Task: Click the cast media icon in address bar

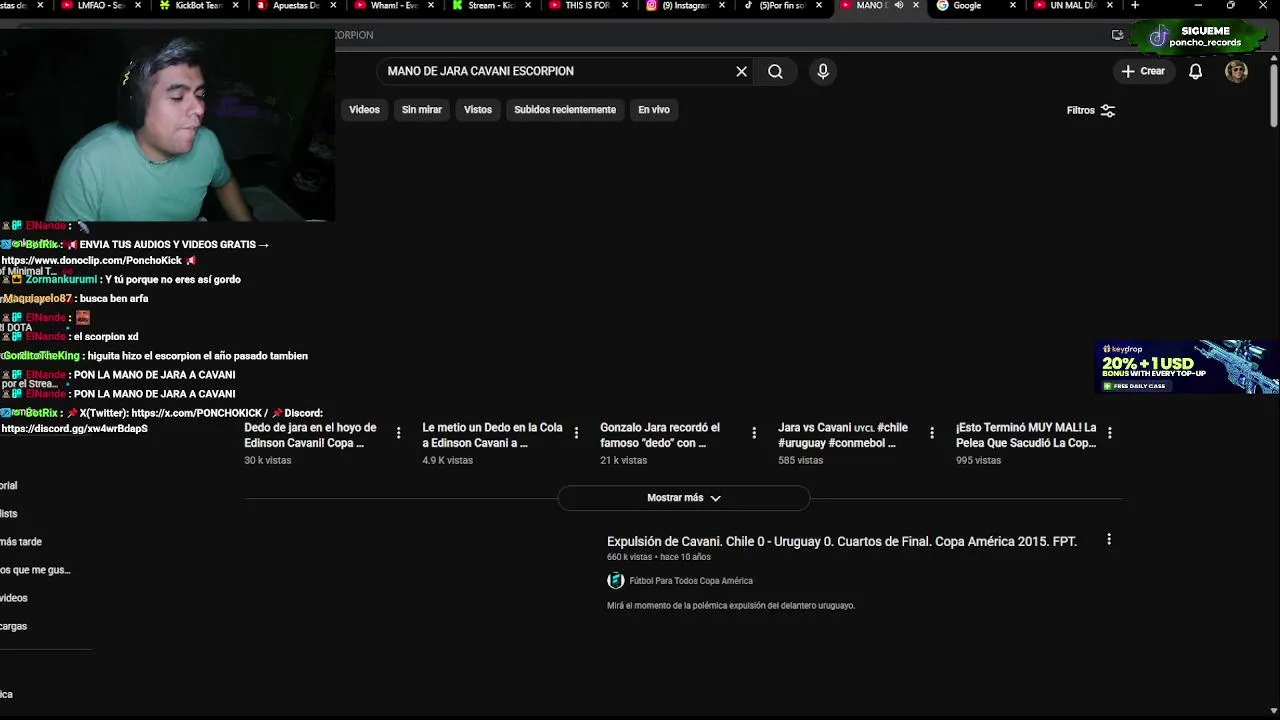Action: [1117, 35]
